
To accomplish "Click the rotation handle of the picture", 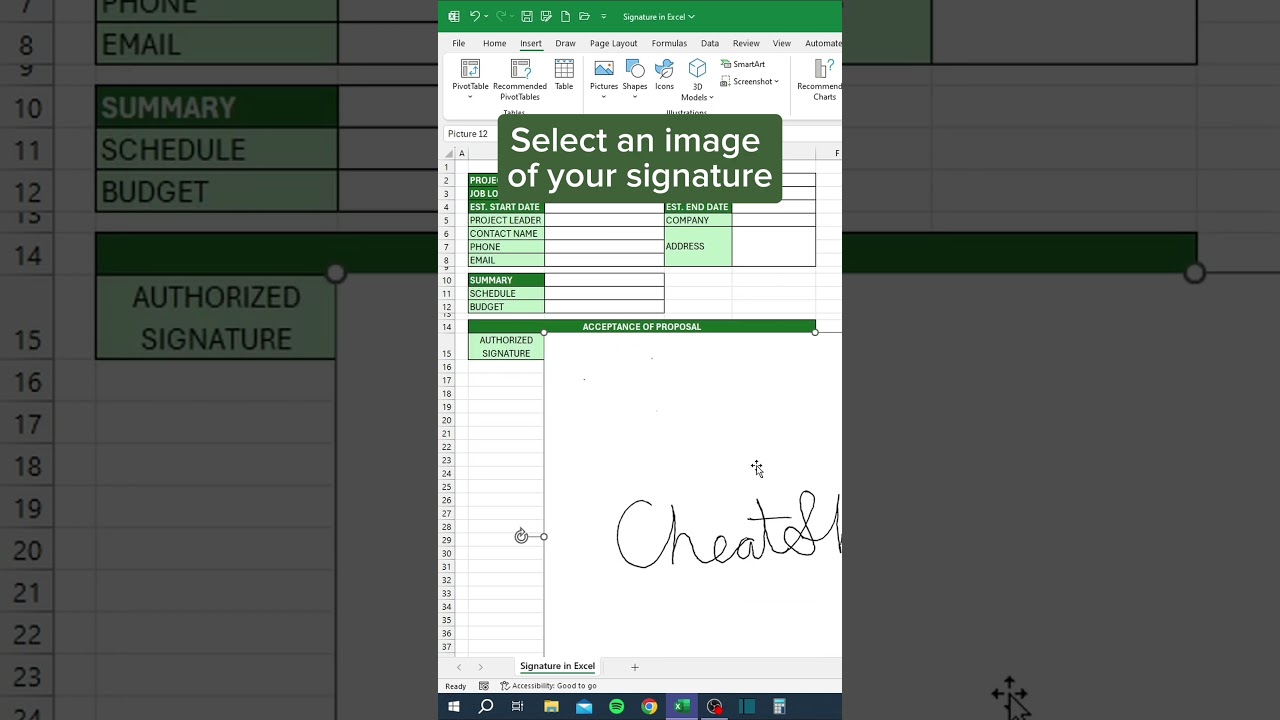I will pyautogui.click(x=521, y=536).
